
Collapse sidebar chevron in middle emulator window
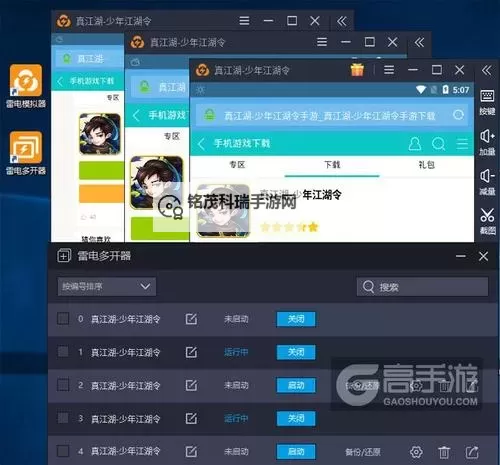(x=419, y=42)
